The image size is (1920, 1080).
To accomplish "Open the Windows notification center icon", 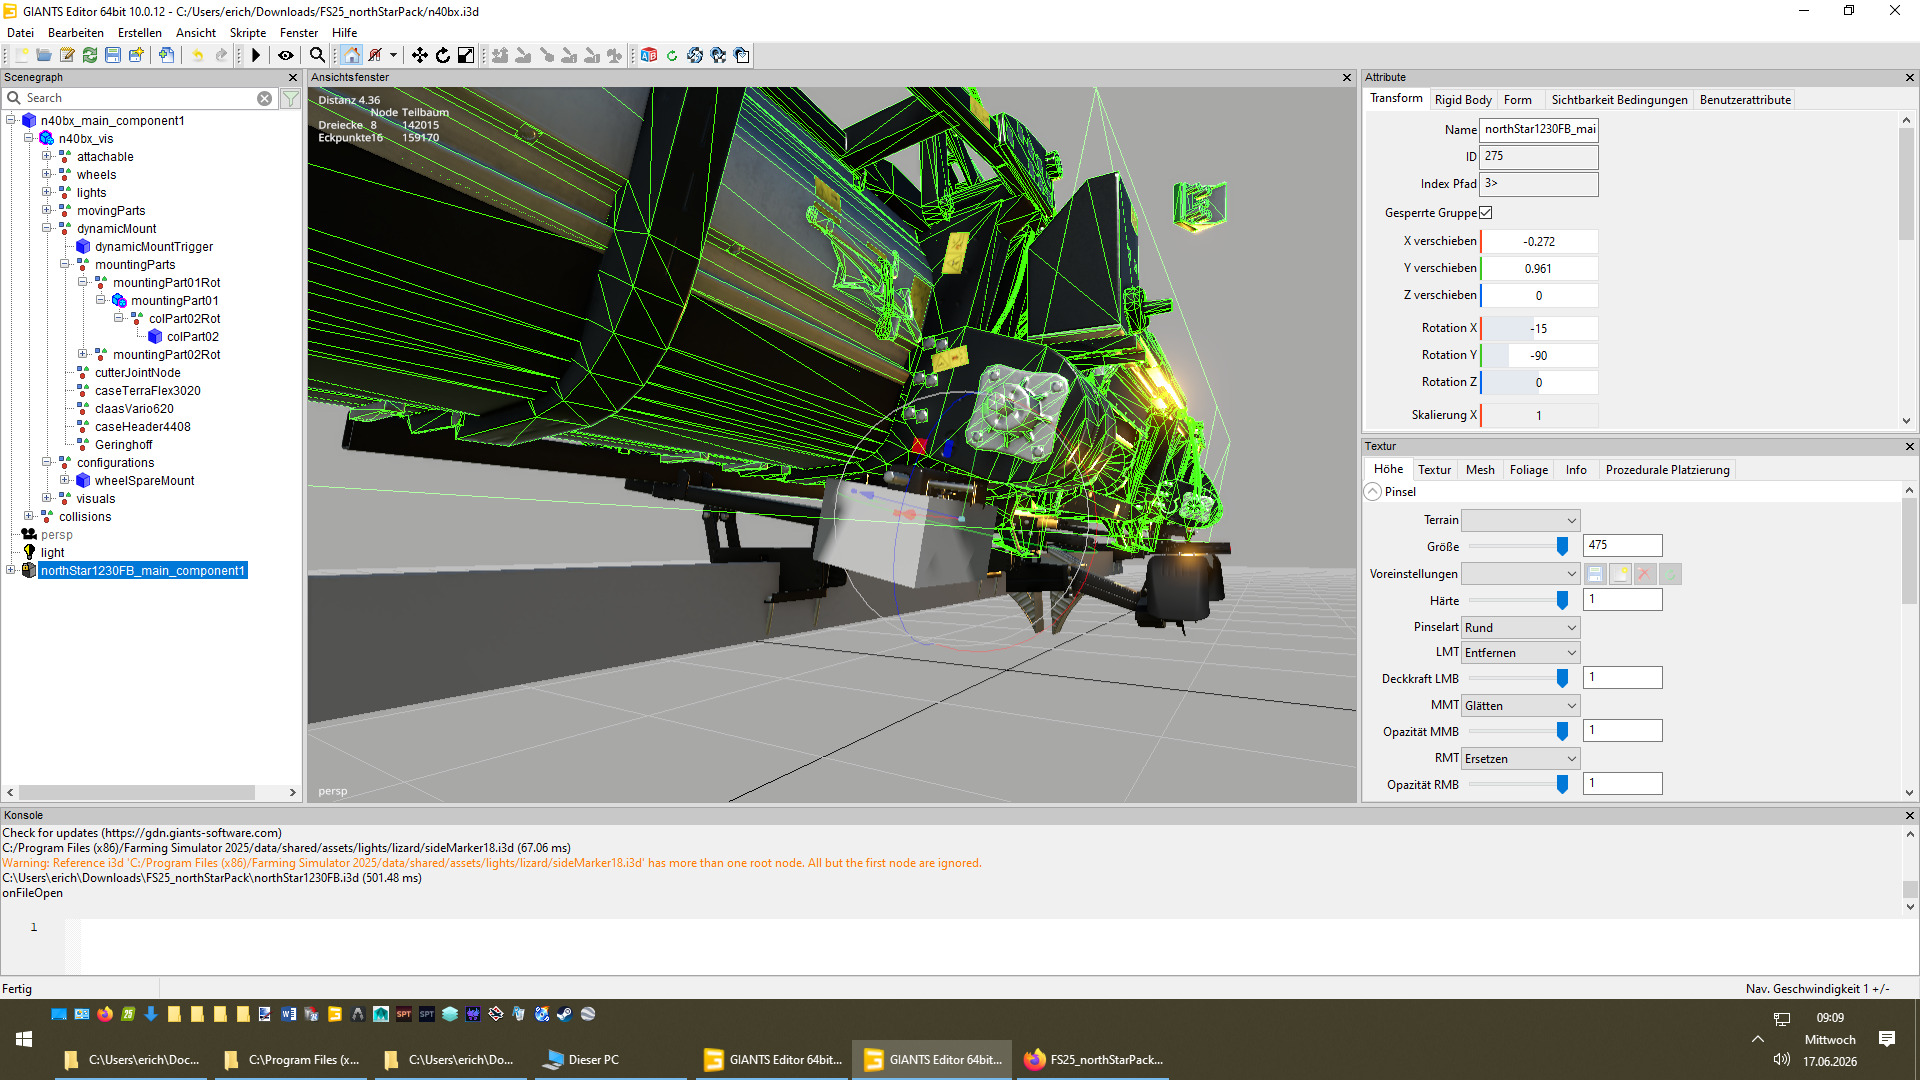I will coord(1887,1039).
